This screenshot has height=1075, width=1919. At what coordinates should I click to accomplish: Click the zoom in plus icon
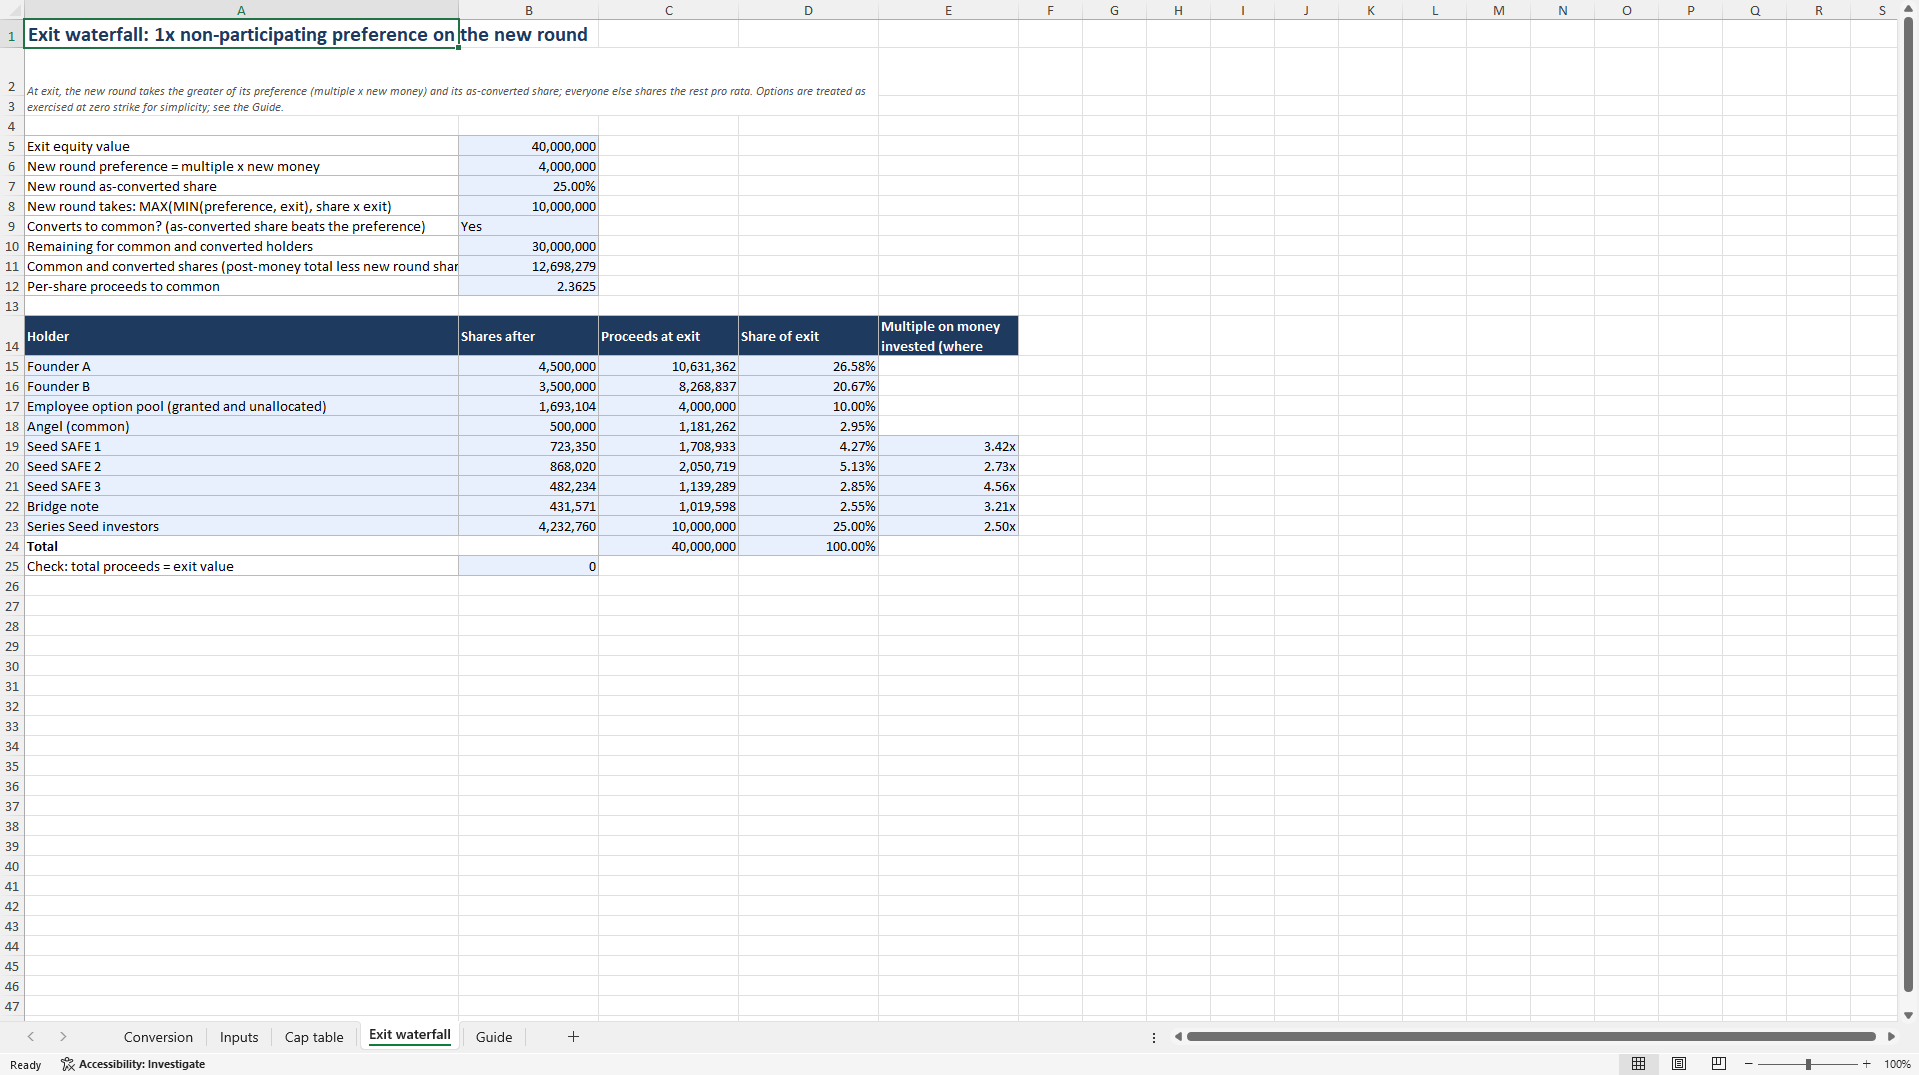coord(1866,1064)
